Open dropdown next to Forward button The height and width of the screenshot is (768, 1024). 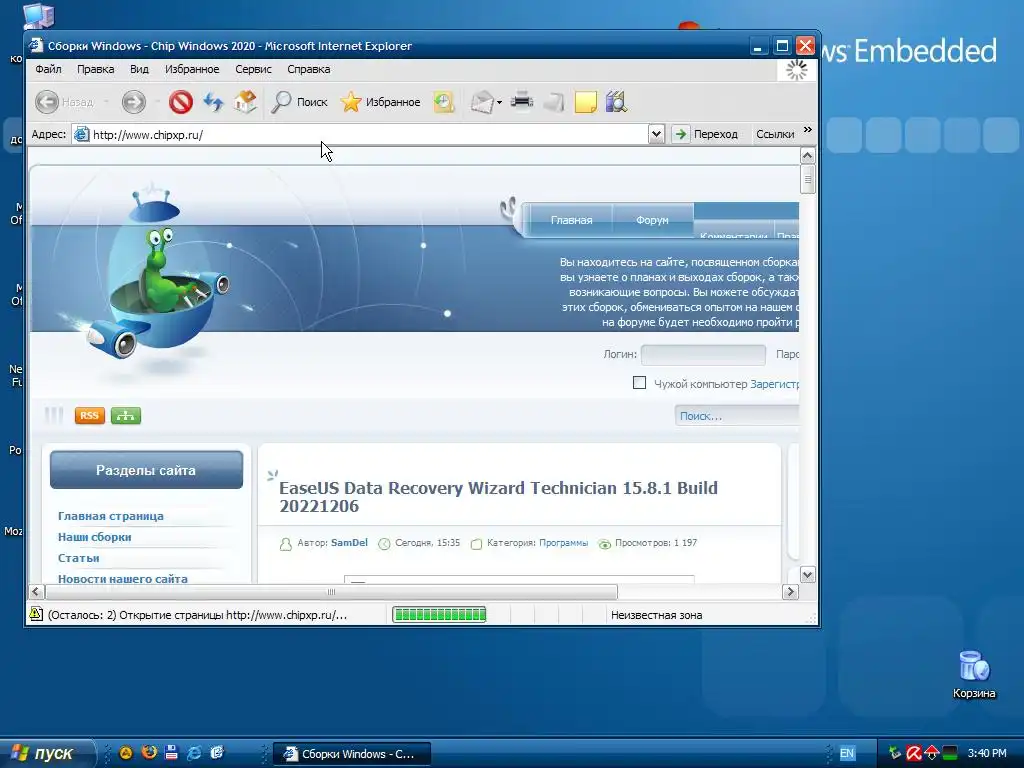[157, 102]
